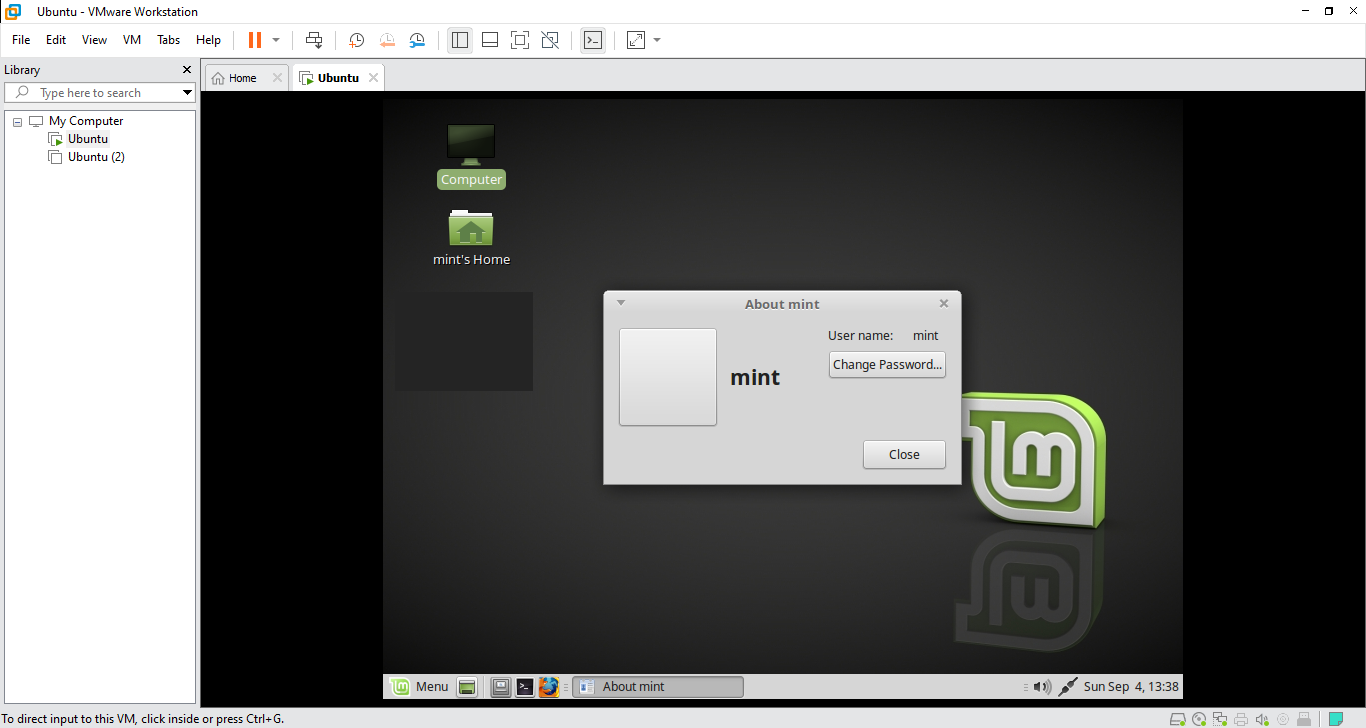Click Change Password in About mint dialog

tap(887, 365)
